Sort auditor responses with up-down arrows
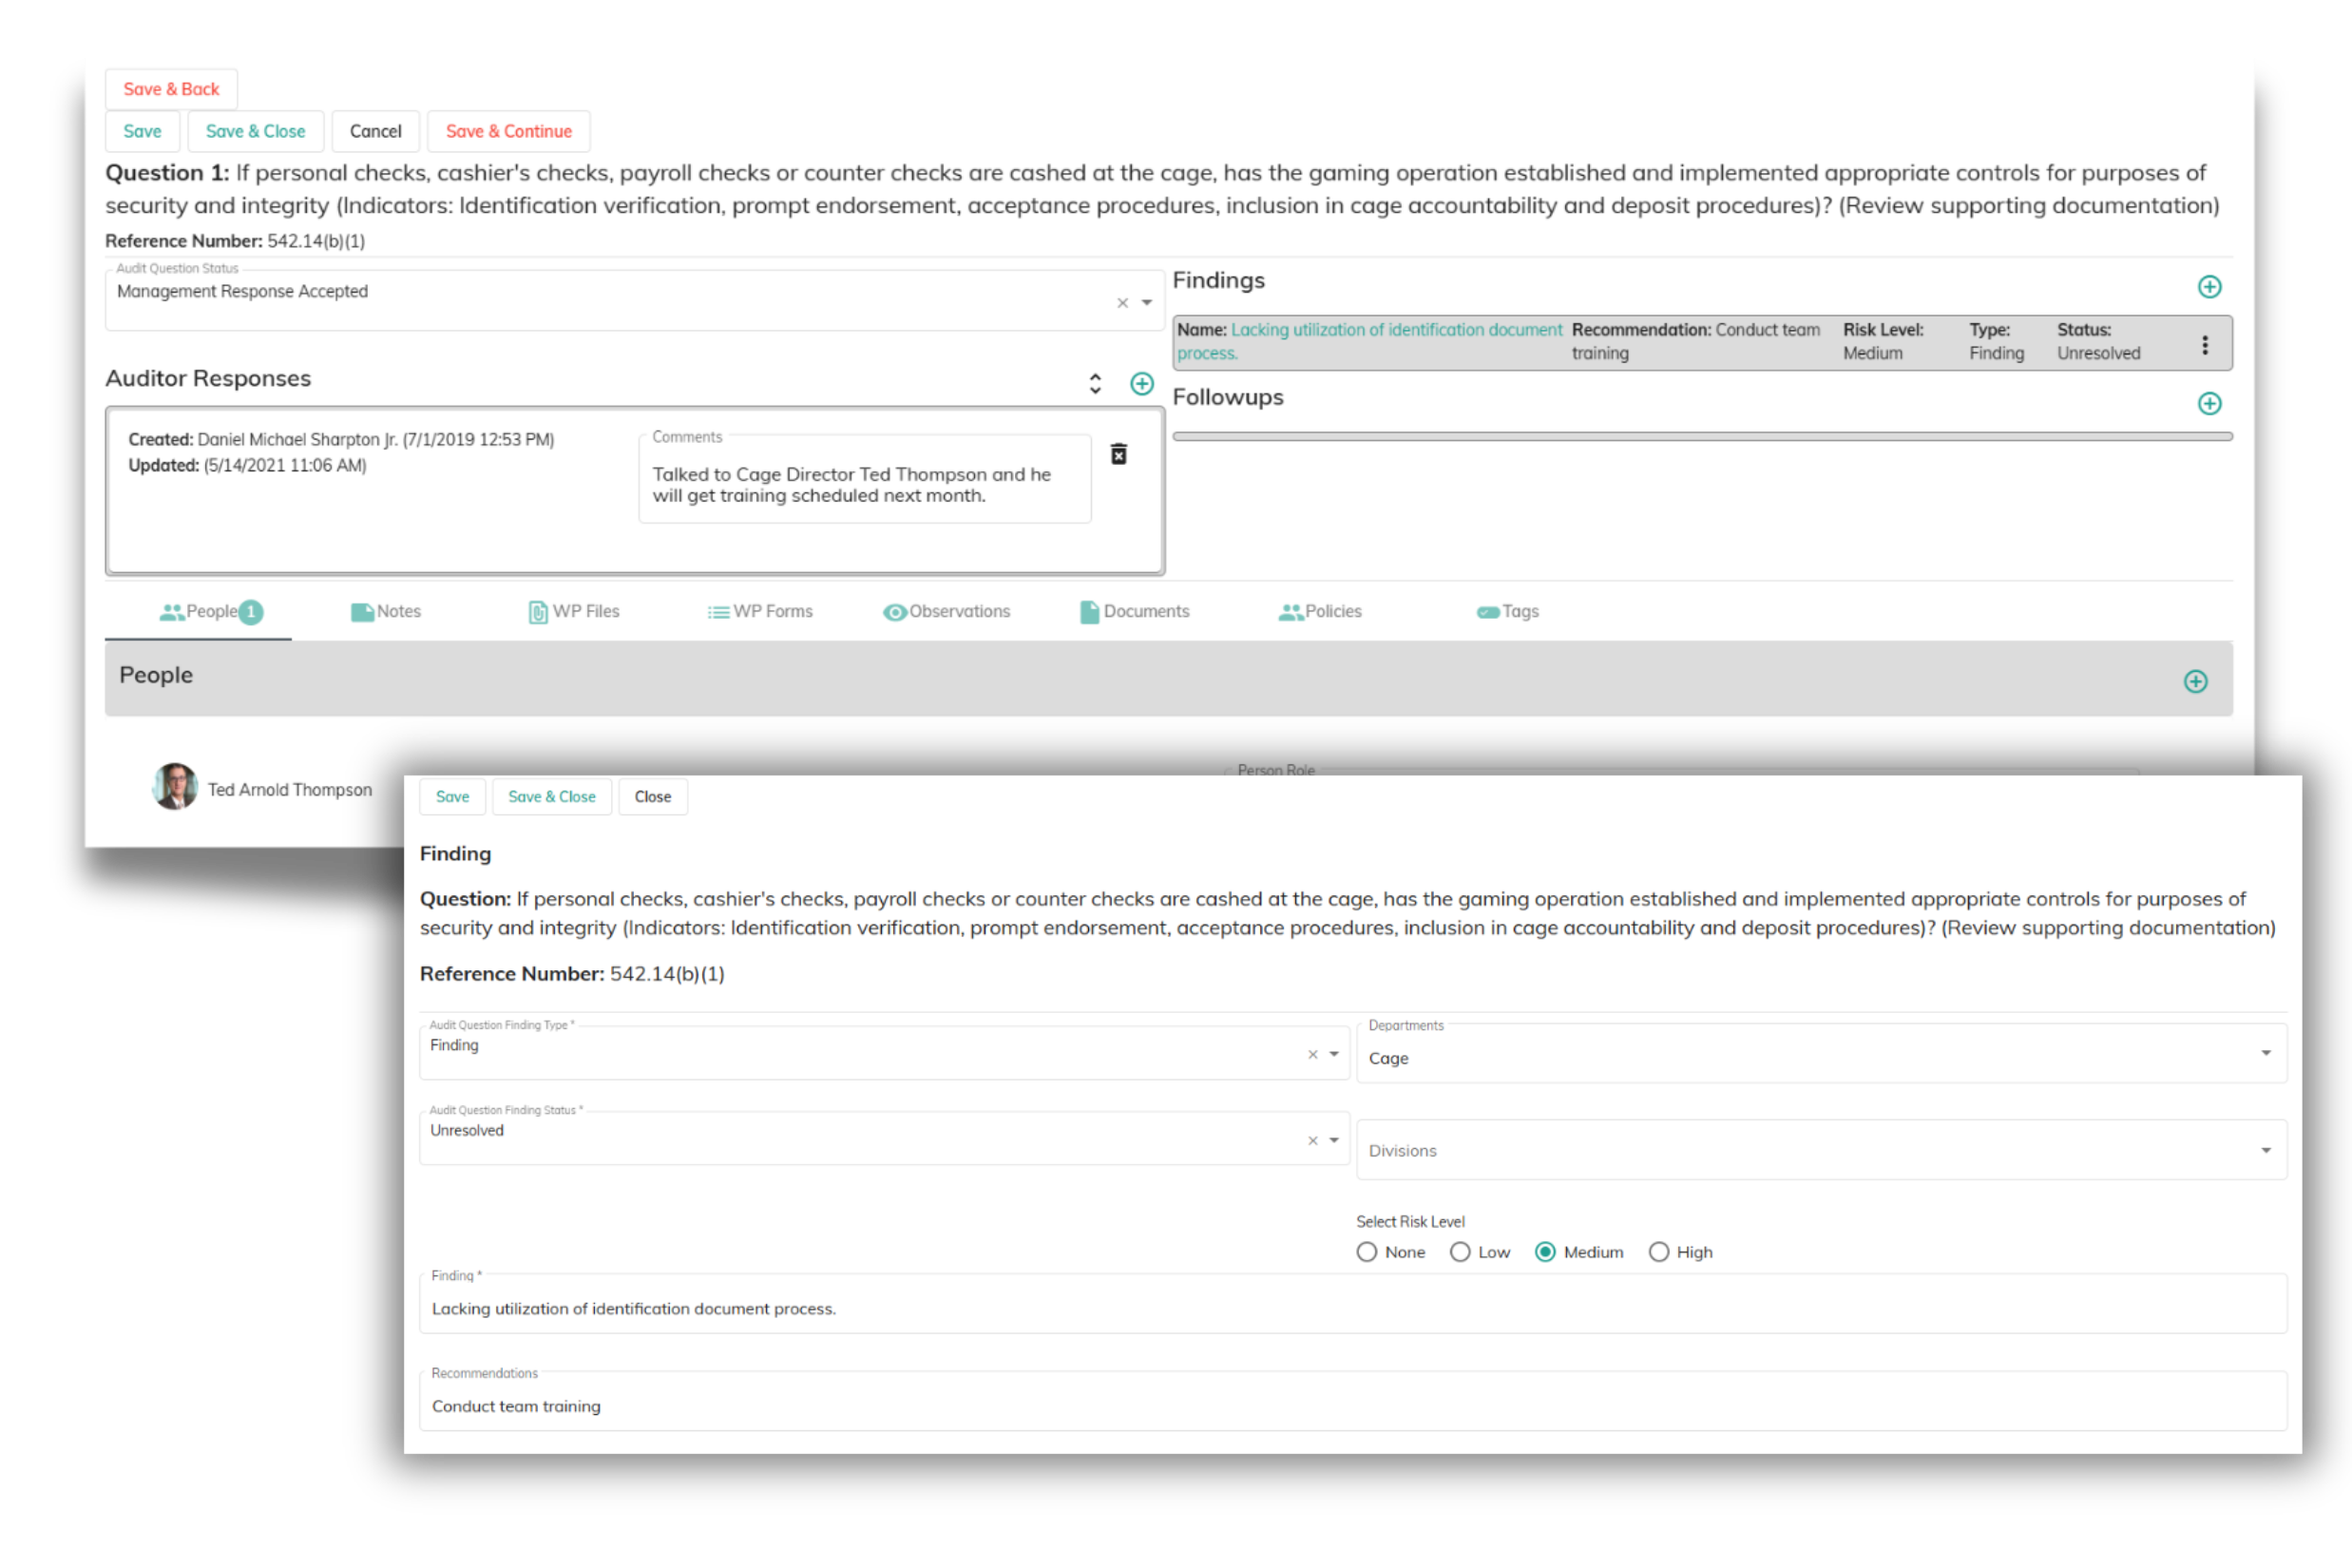 pyautogui.click(x=1095, y=384)
